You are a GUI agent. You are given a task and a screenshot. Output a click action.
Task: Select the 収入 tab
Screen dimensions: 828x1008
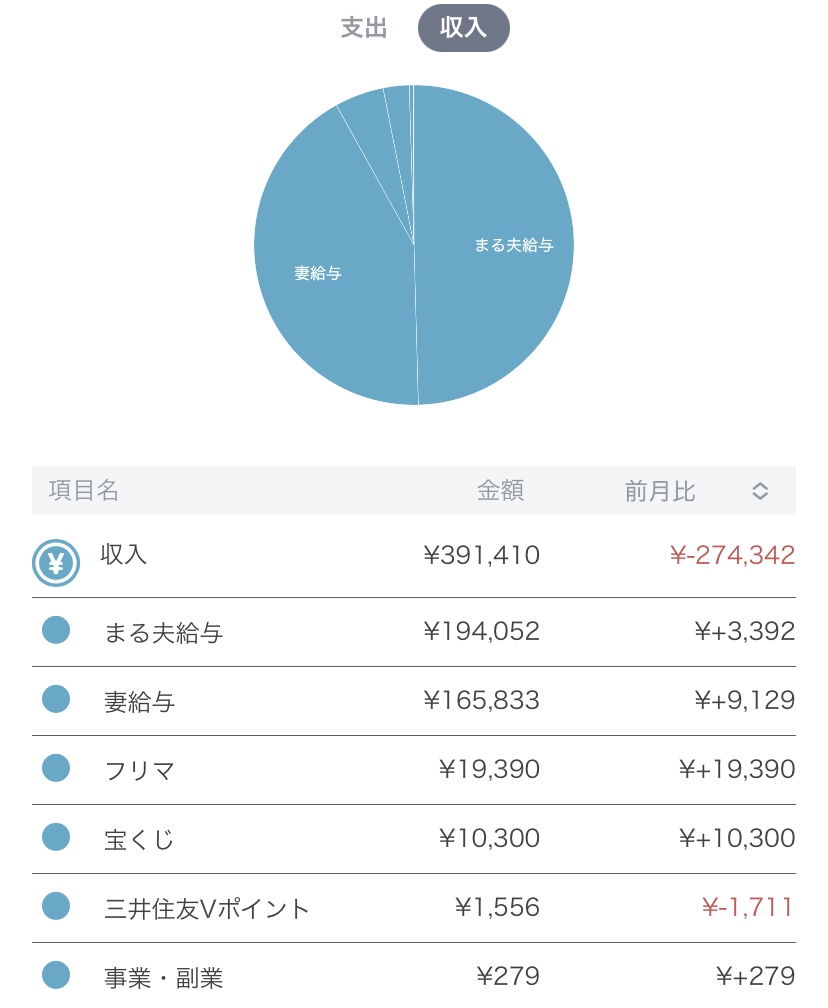(x=463, y=28)
